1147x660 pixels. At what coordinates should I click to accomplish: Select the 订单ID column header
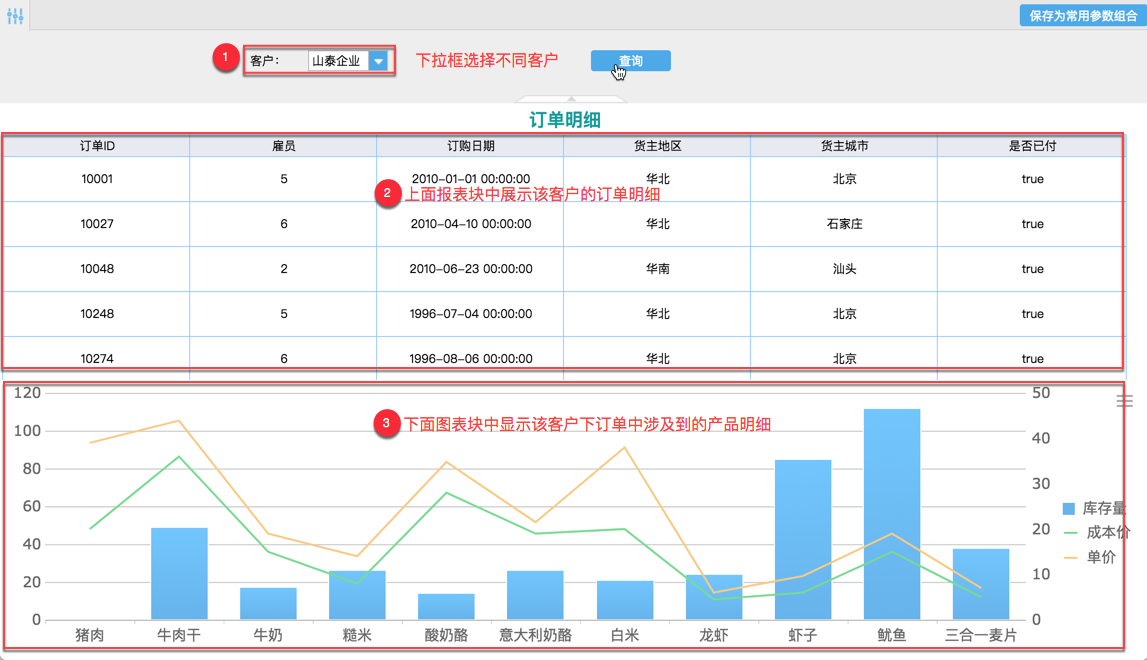point(97,146)
